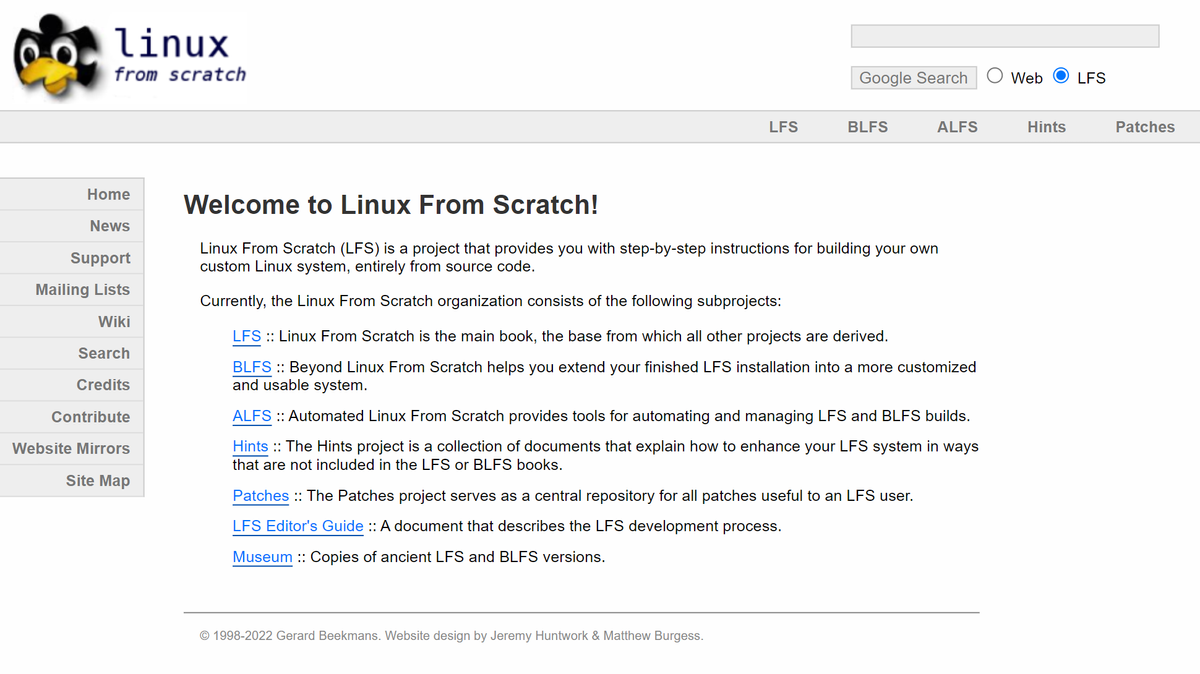Select the Web radio button
The height and width of the screenshot is (674, 1200).
tap(994, 75)
